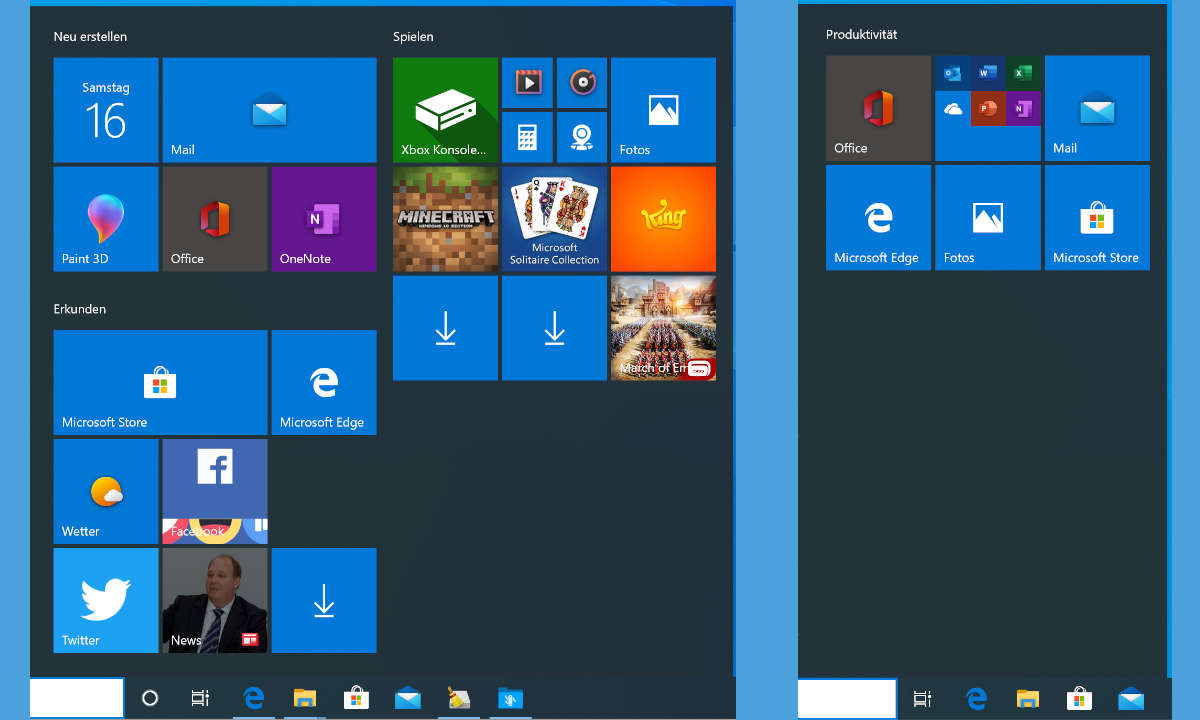Click the Spielen group header
The height and width of the screenshot is (720, 1200).
coord(413,37)
